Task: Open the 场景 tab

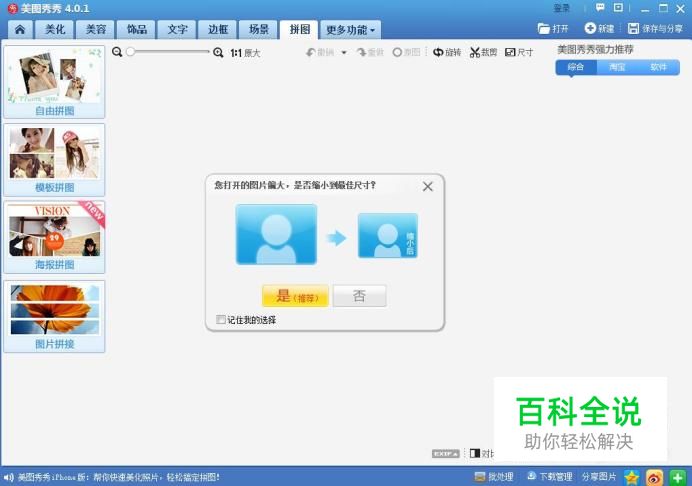Action: (259, 30)
